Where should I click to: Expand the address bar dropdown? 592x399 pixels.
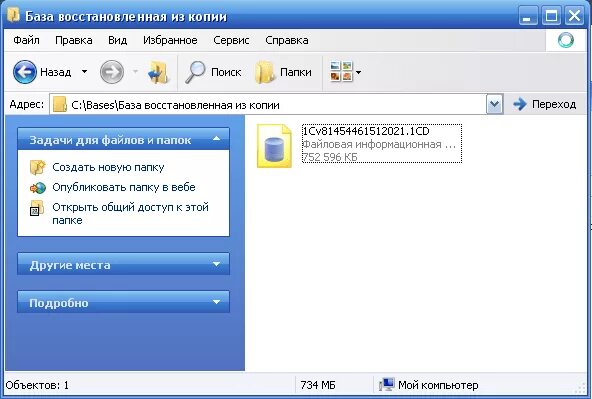tap(495, 104)
